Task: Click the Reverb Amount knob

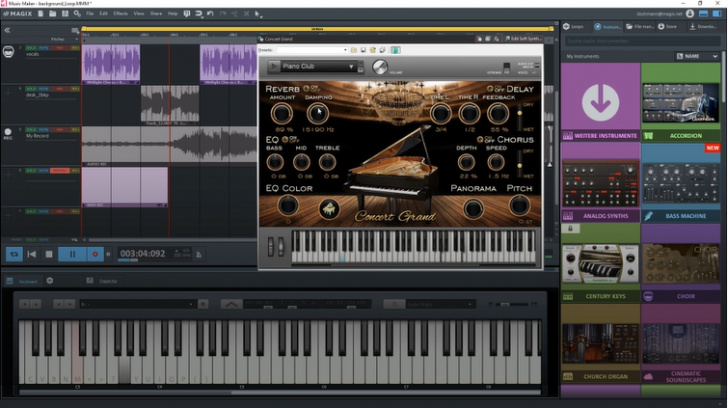Action: 281,113
